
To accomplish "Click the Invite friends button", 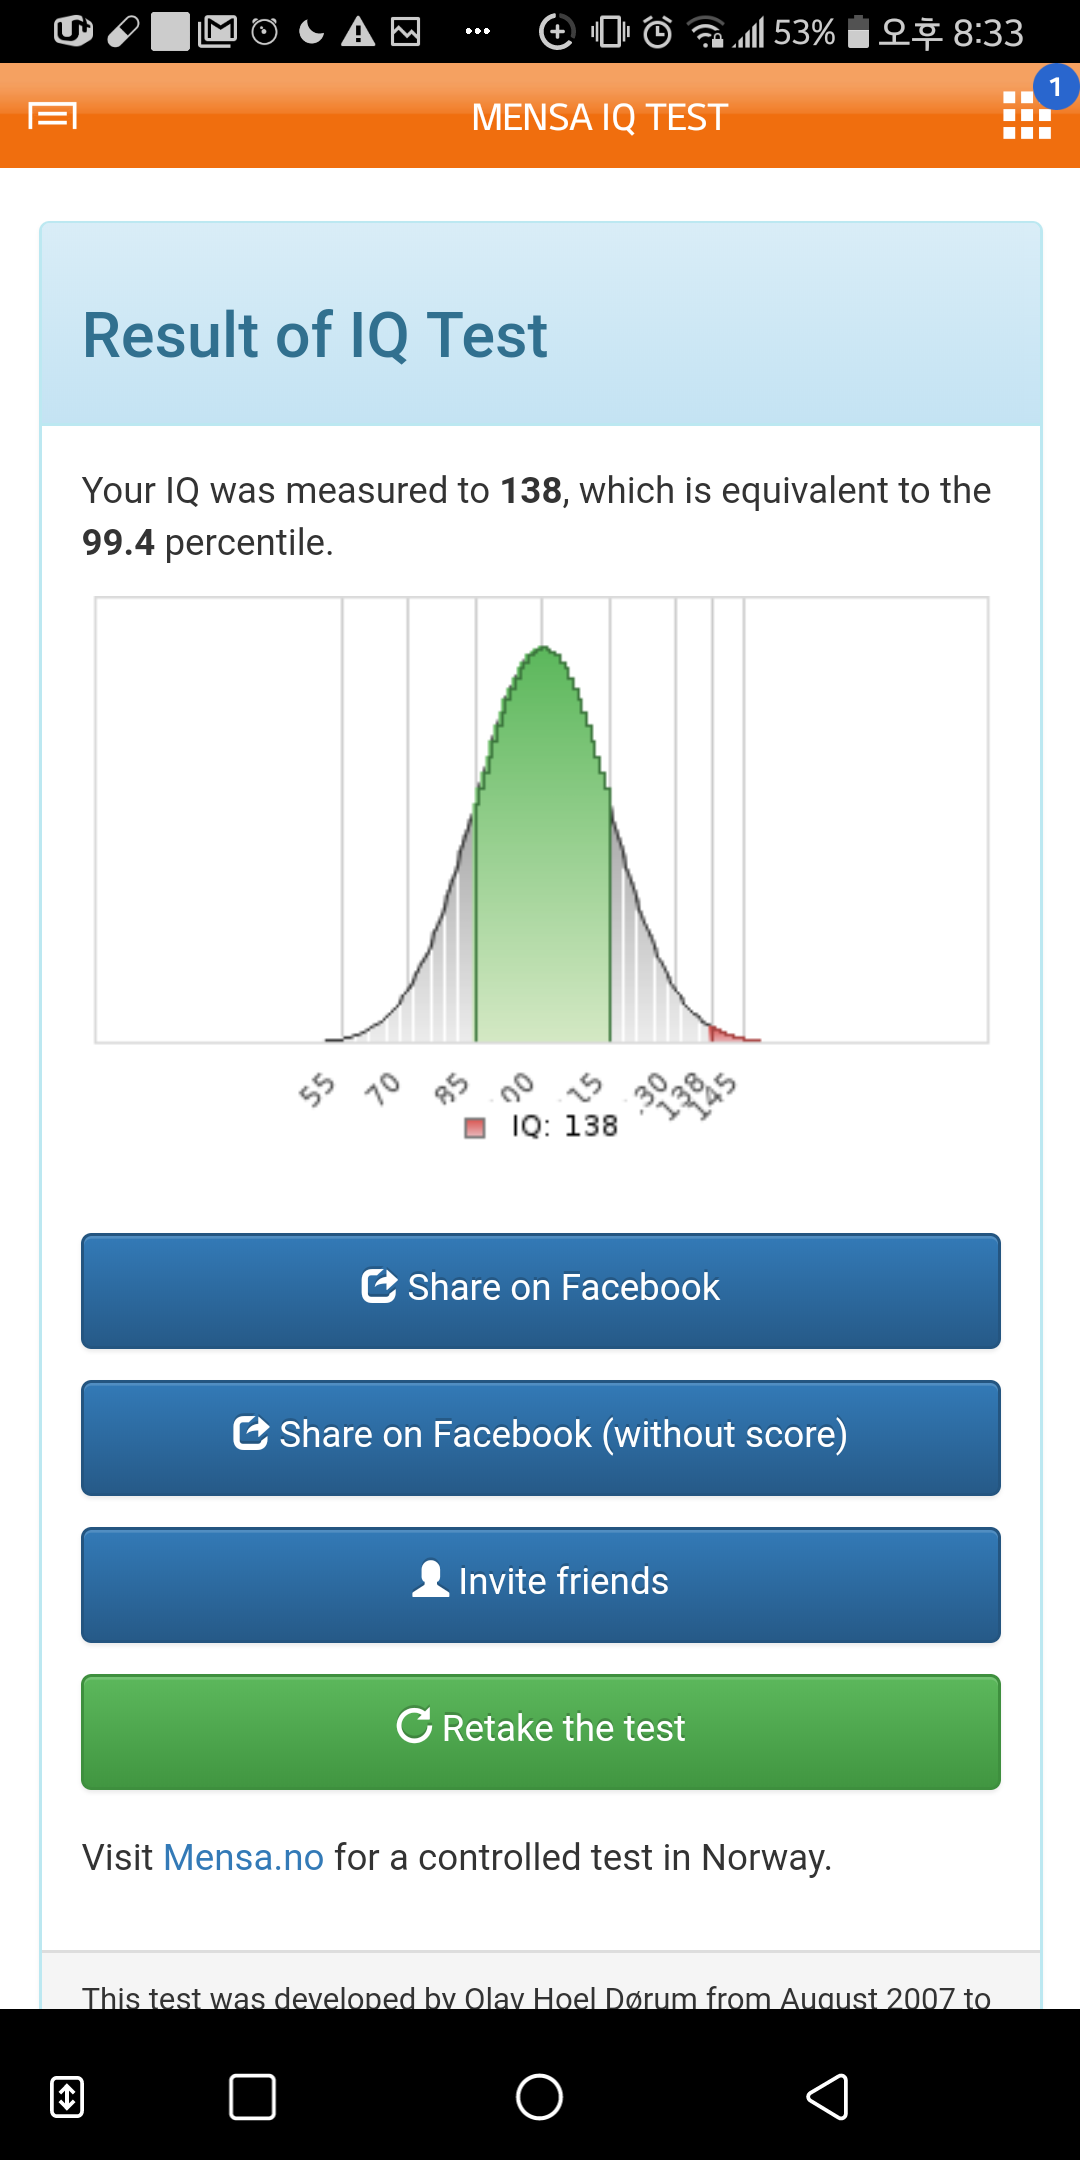I will coord(541,1585).
